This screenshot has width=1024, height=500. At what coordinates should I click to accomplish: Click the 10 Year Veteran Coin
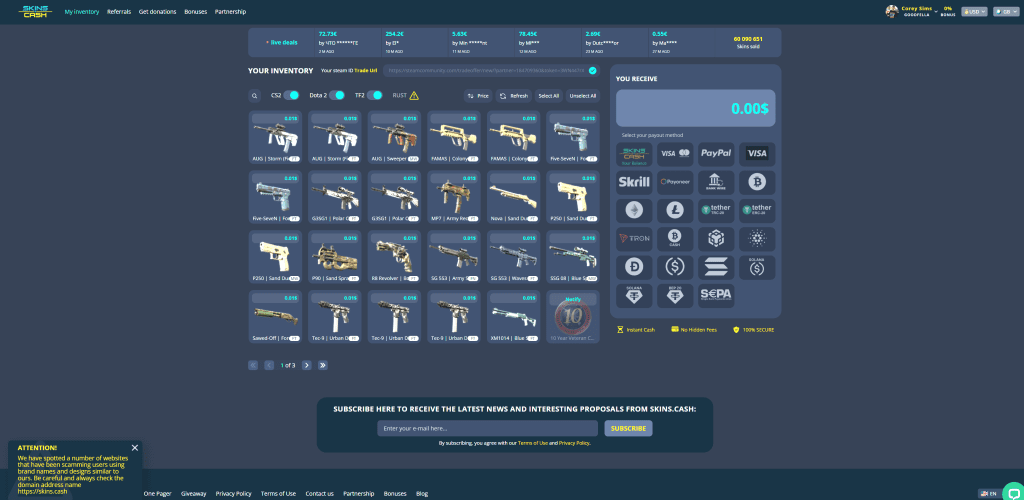tap(573, 317)
